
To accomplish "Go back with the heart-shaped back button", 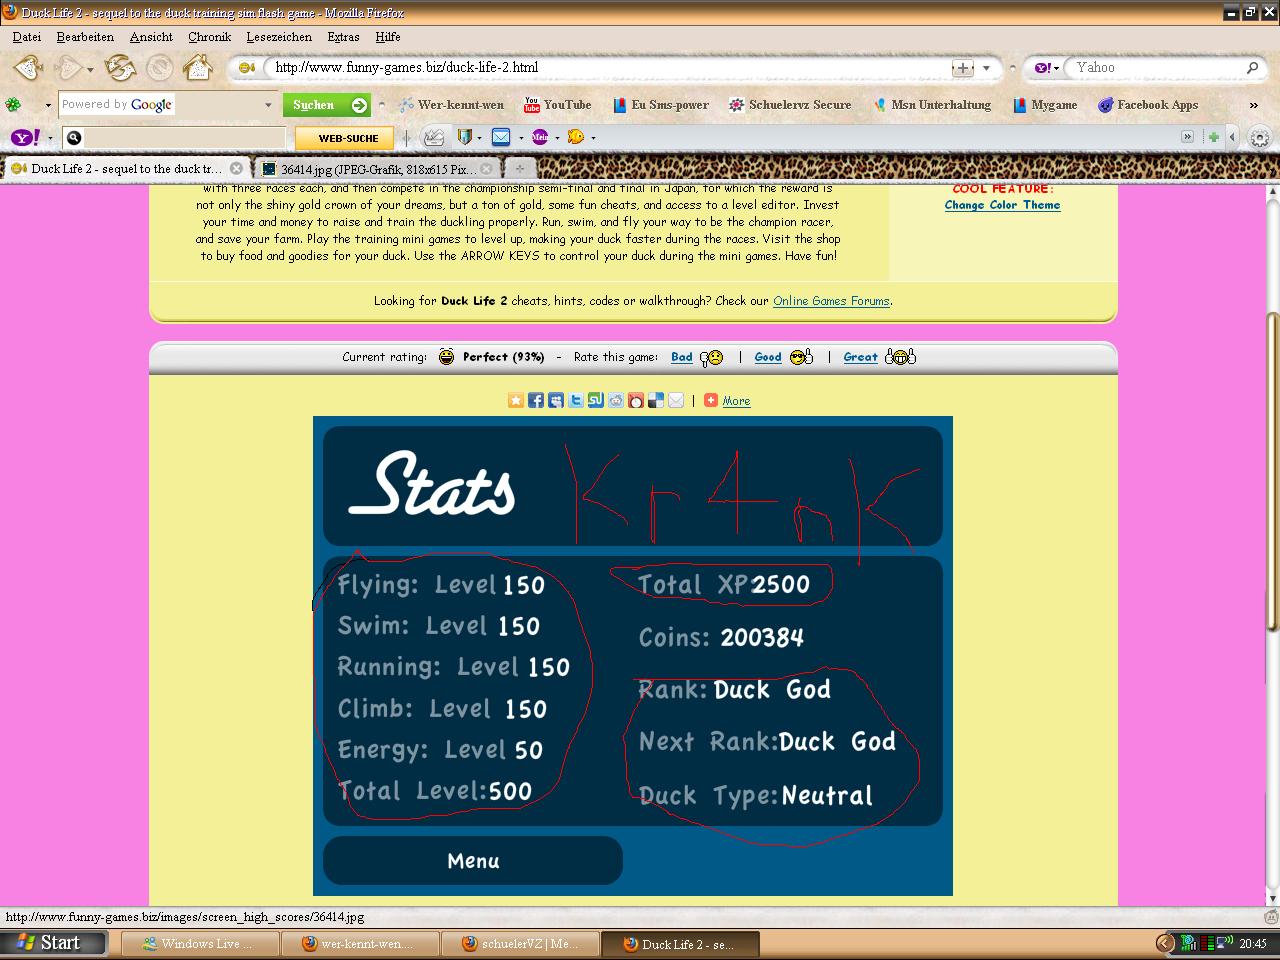I will click(27, 68).
